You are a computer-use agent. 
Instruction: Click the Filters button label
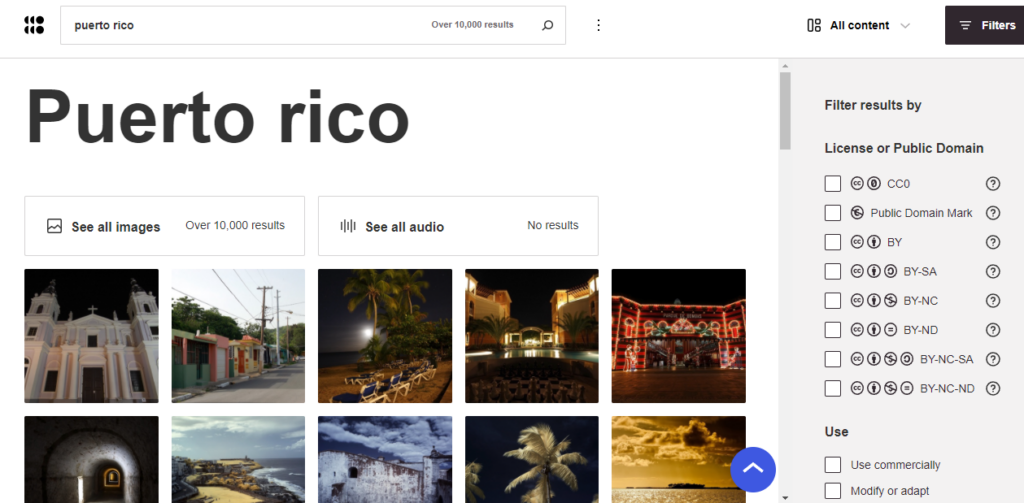pos(998,25)
